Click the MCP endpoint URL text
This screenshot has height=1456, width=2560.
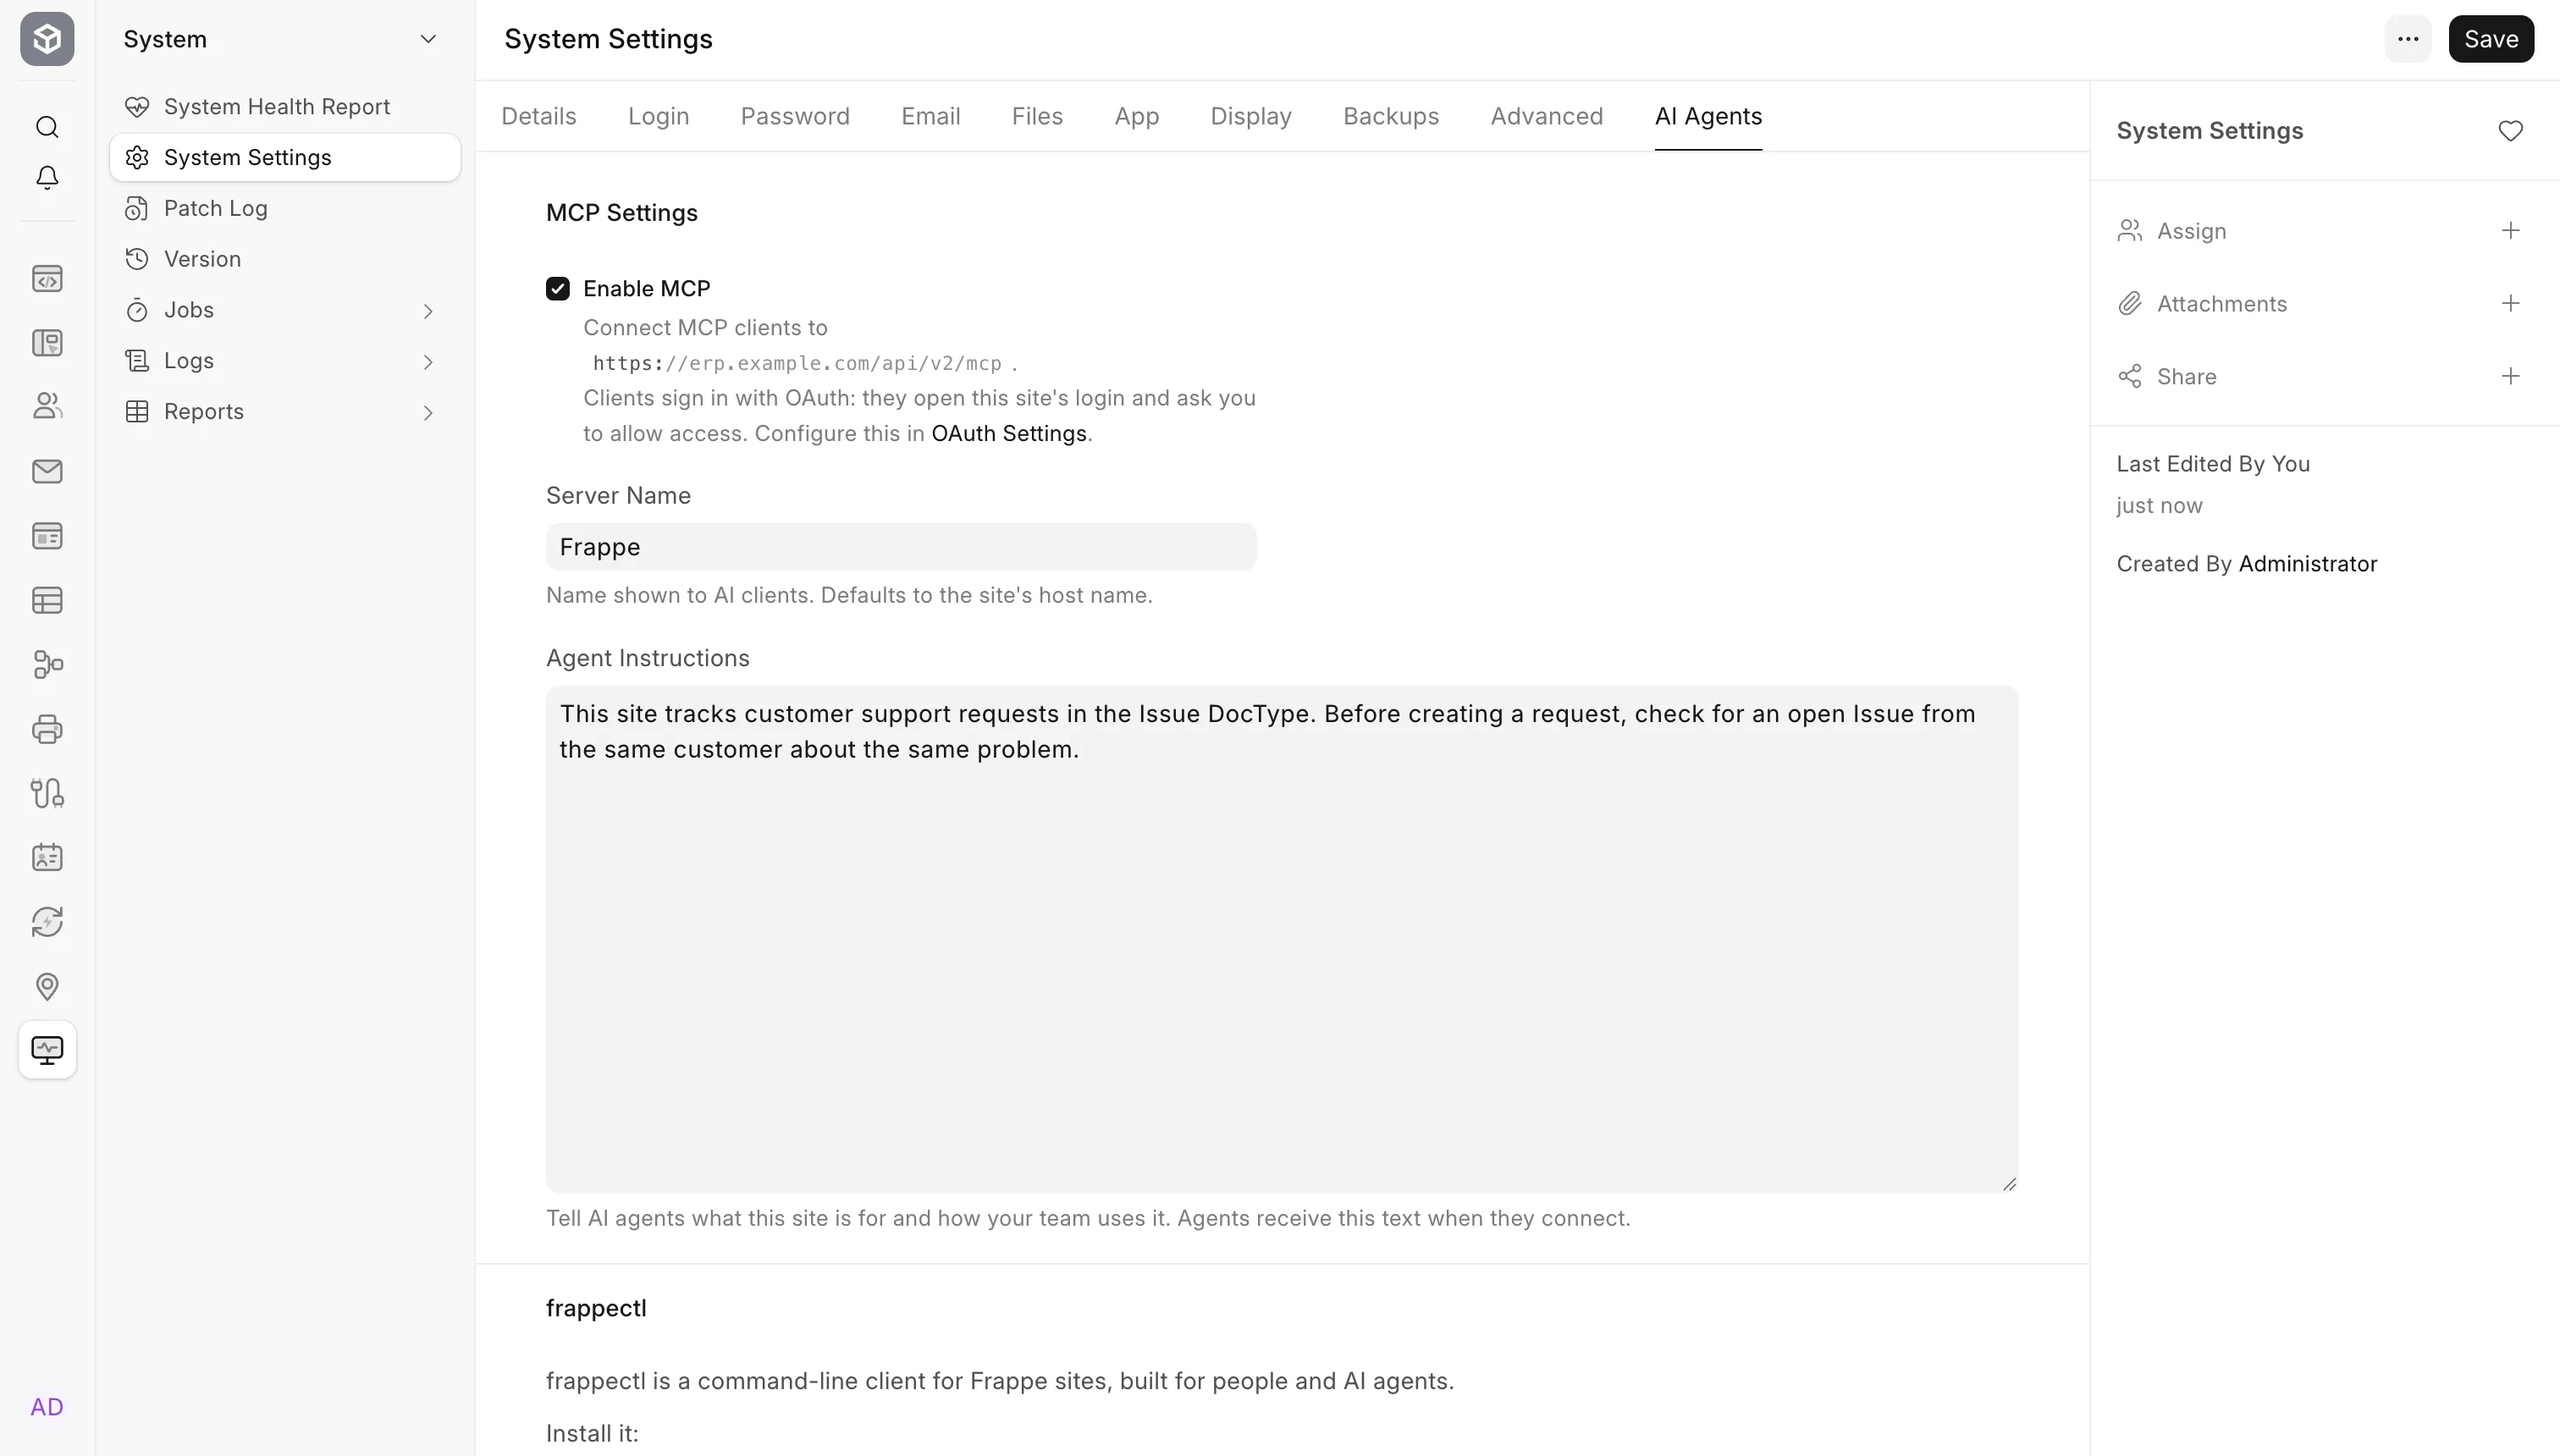pos(797,364)
